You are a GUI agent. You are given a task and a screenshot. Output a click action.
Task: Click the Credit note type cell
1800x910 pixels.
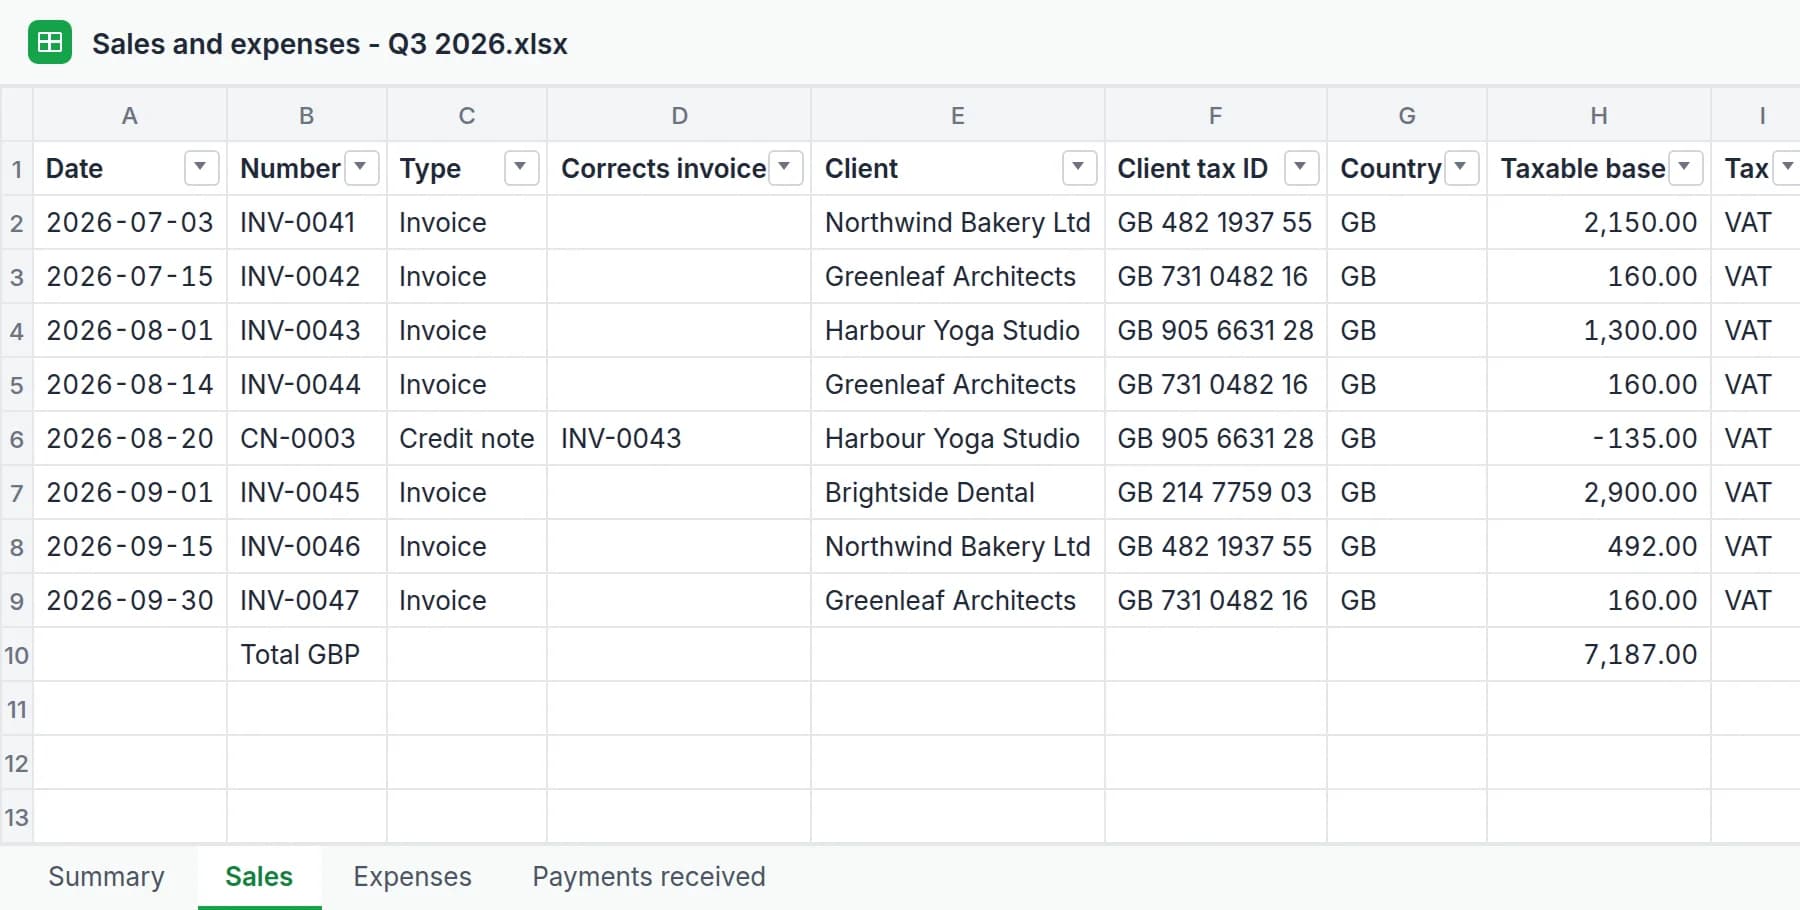tap(467, 438)
